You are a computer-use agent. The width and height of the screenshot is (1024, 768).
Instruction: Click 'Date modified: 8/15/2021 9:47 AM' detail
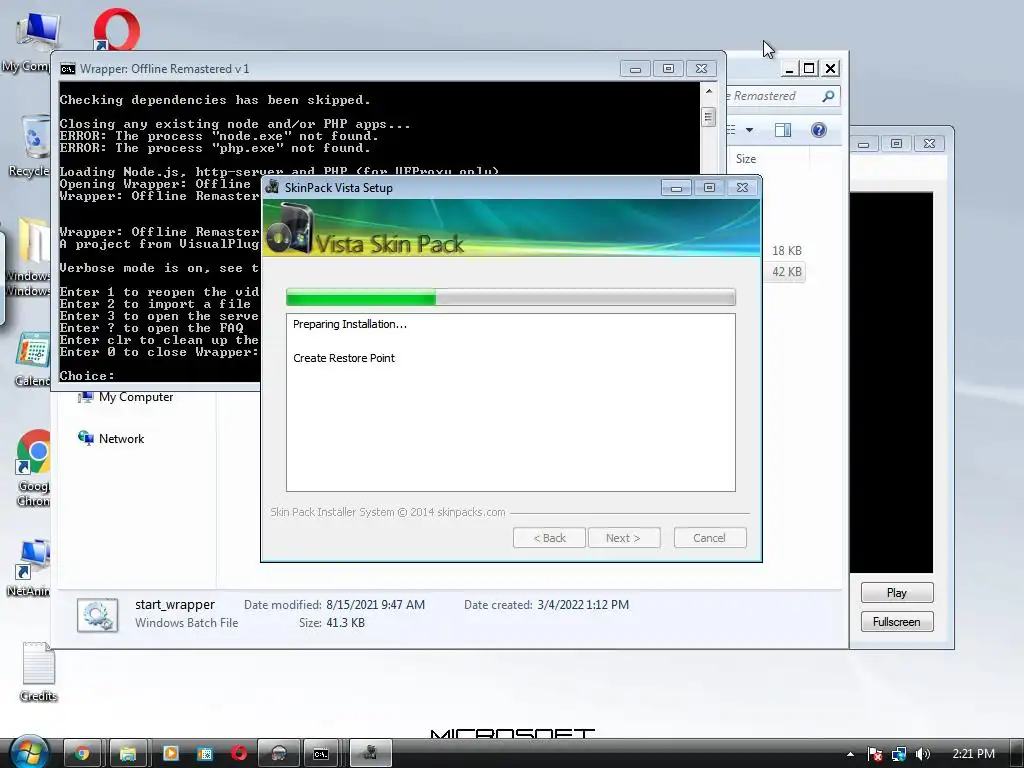pos(334,605)
